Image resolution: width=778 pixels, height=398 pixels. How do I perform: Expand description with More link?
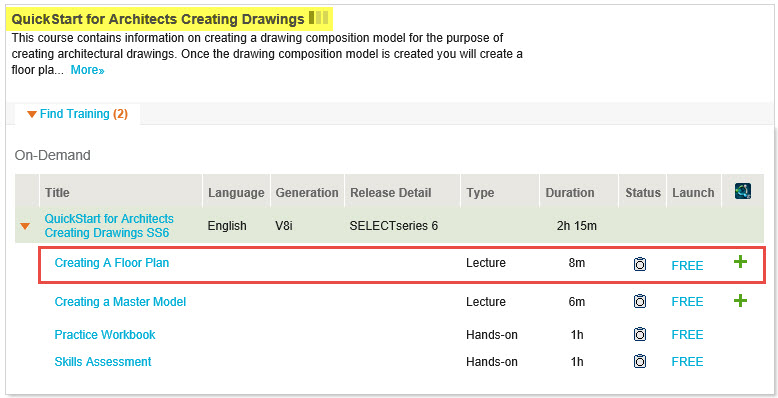[x=87, y=70]
